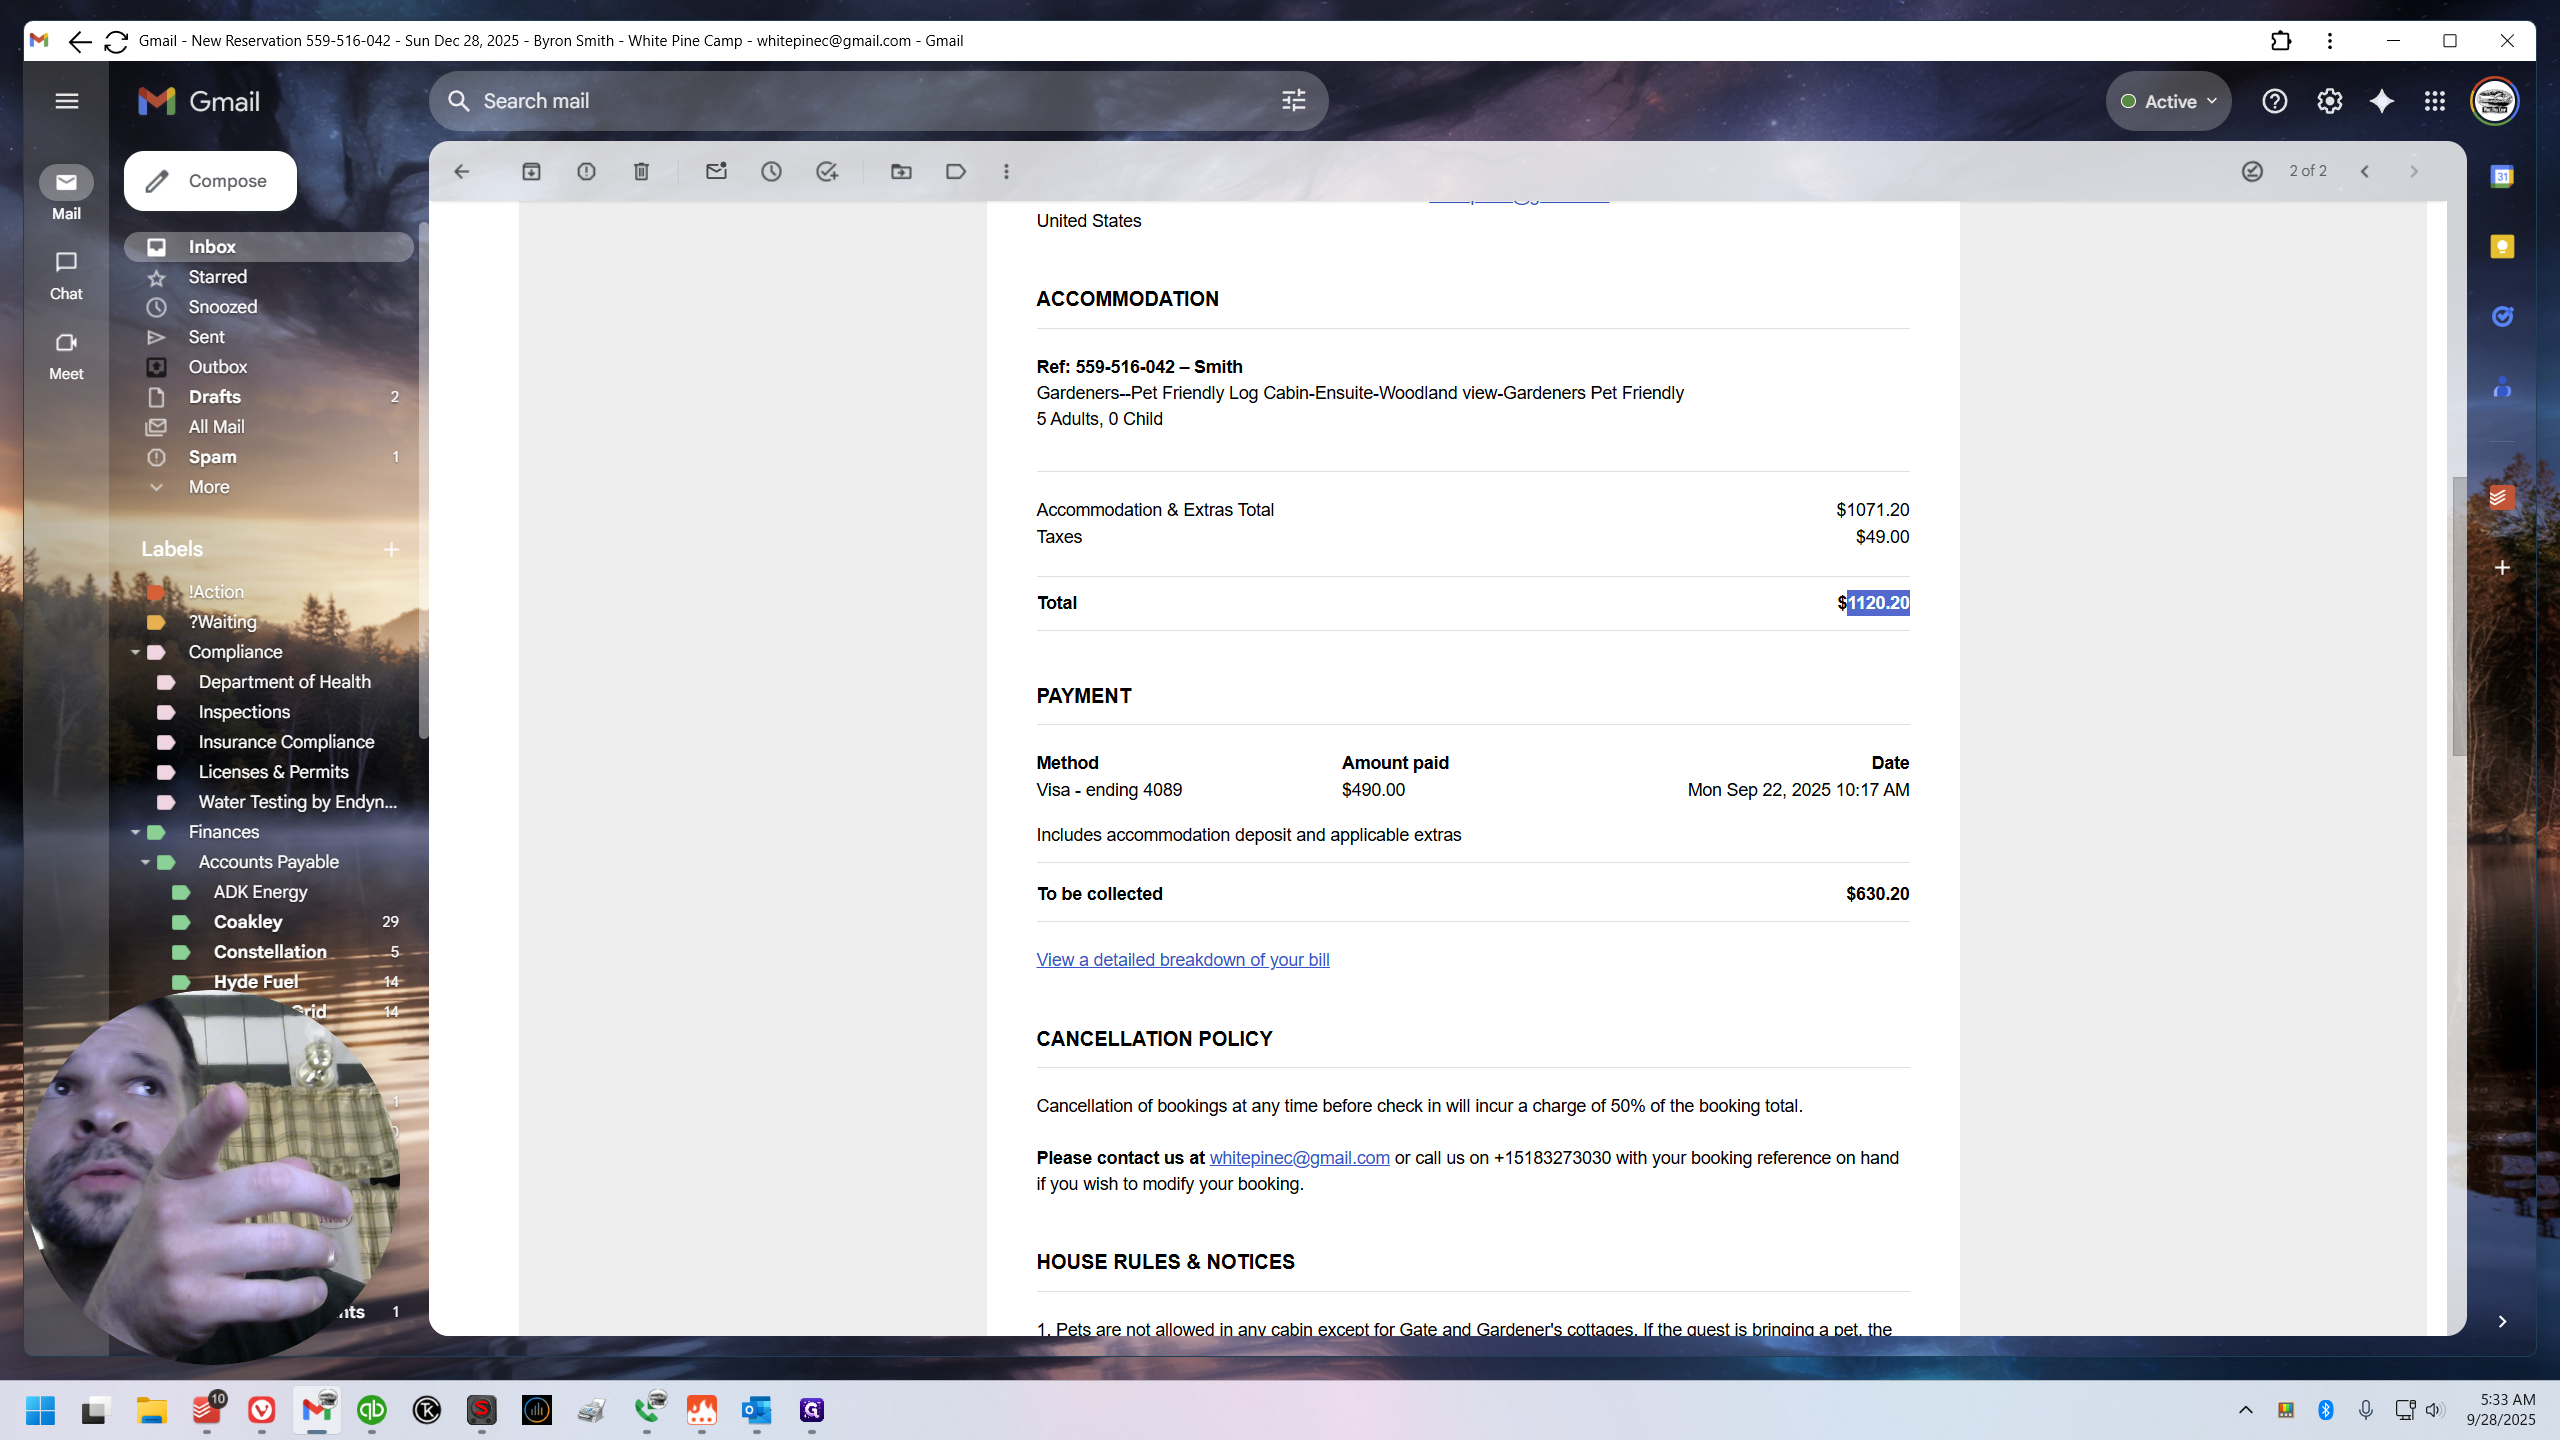Add email to Tasks
Screen dimensions: 2560x1440
tap(826, 172)
